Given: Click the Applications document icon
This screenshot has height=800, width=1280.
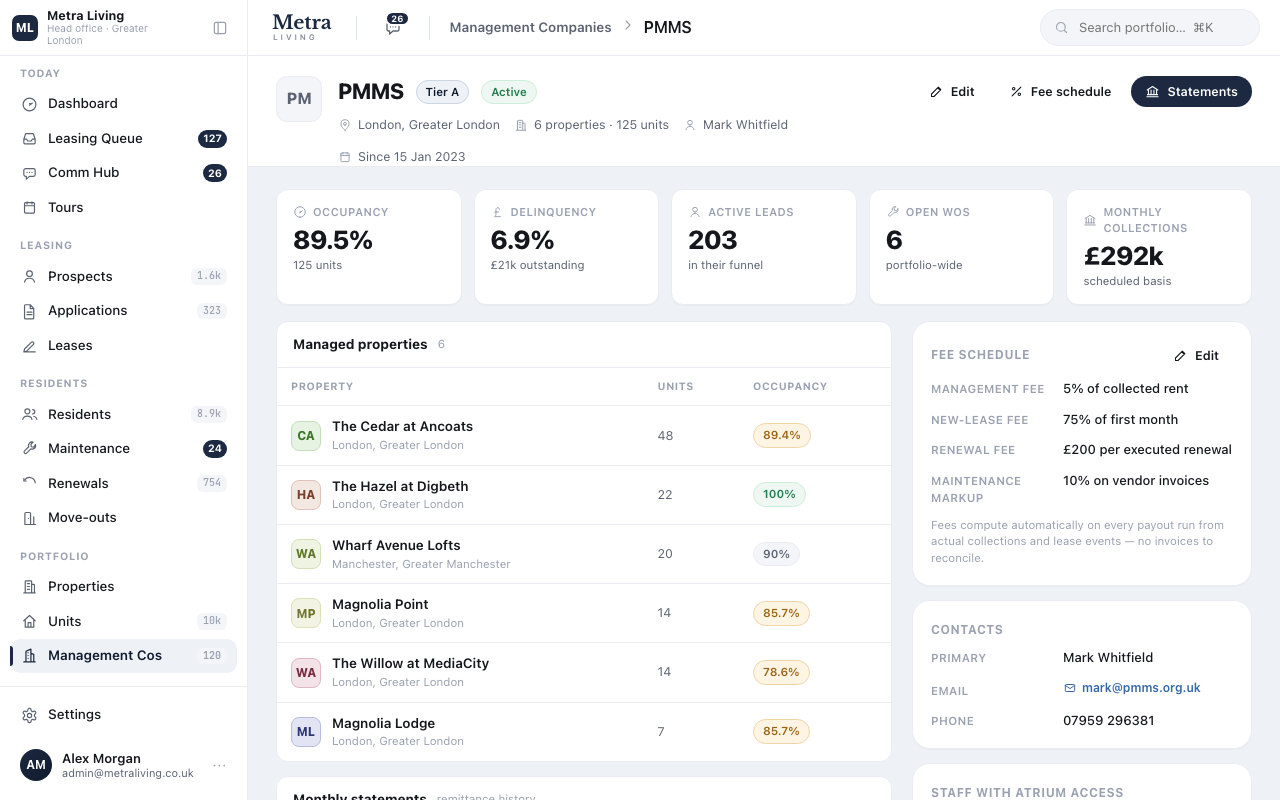Looking at the screenshot, I should pos(30,311).
